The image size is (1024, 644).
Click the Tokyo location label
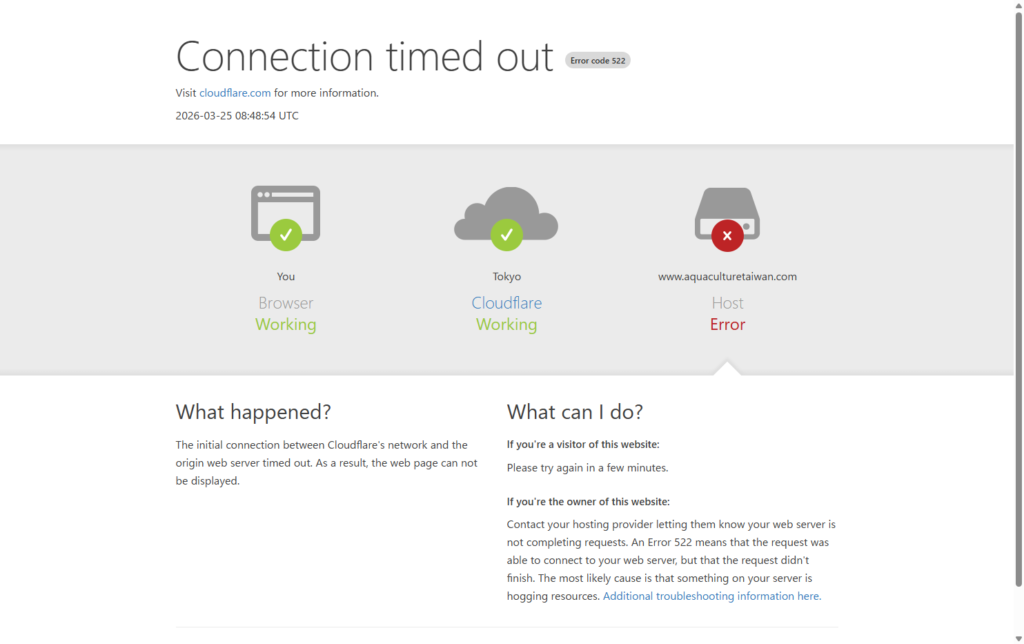[x=506, y=277]
